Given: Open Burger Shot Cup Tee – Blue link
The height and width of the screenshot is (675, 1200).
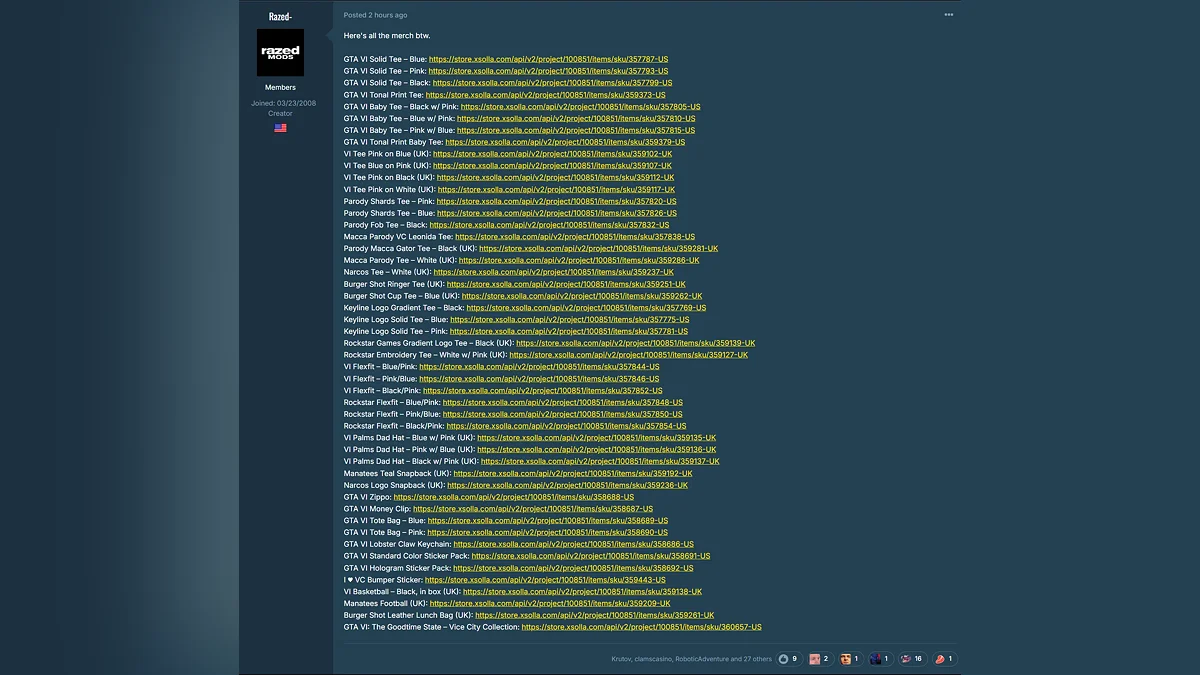Looking at the screenshot, I should [x=582, y=296].
